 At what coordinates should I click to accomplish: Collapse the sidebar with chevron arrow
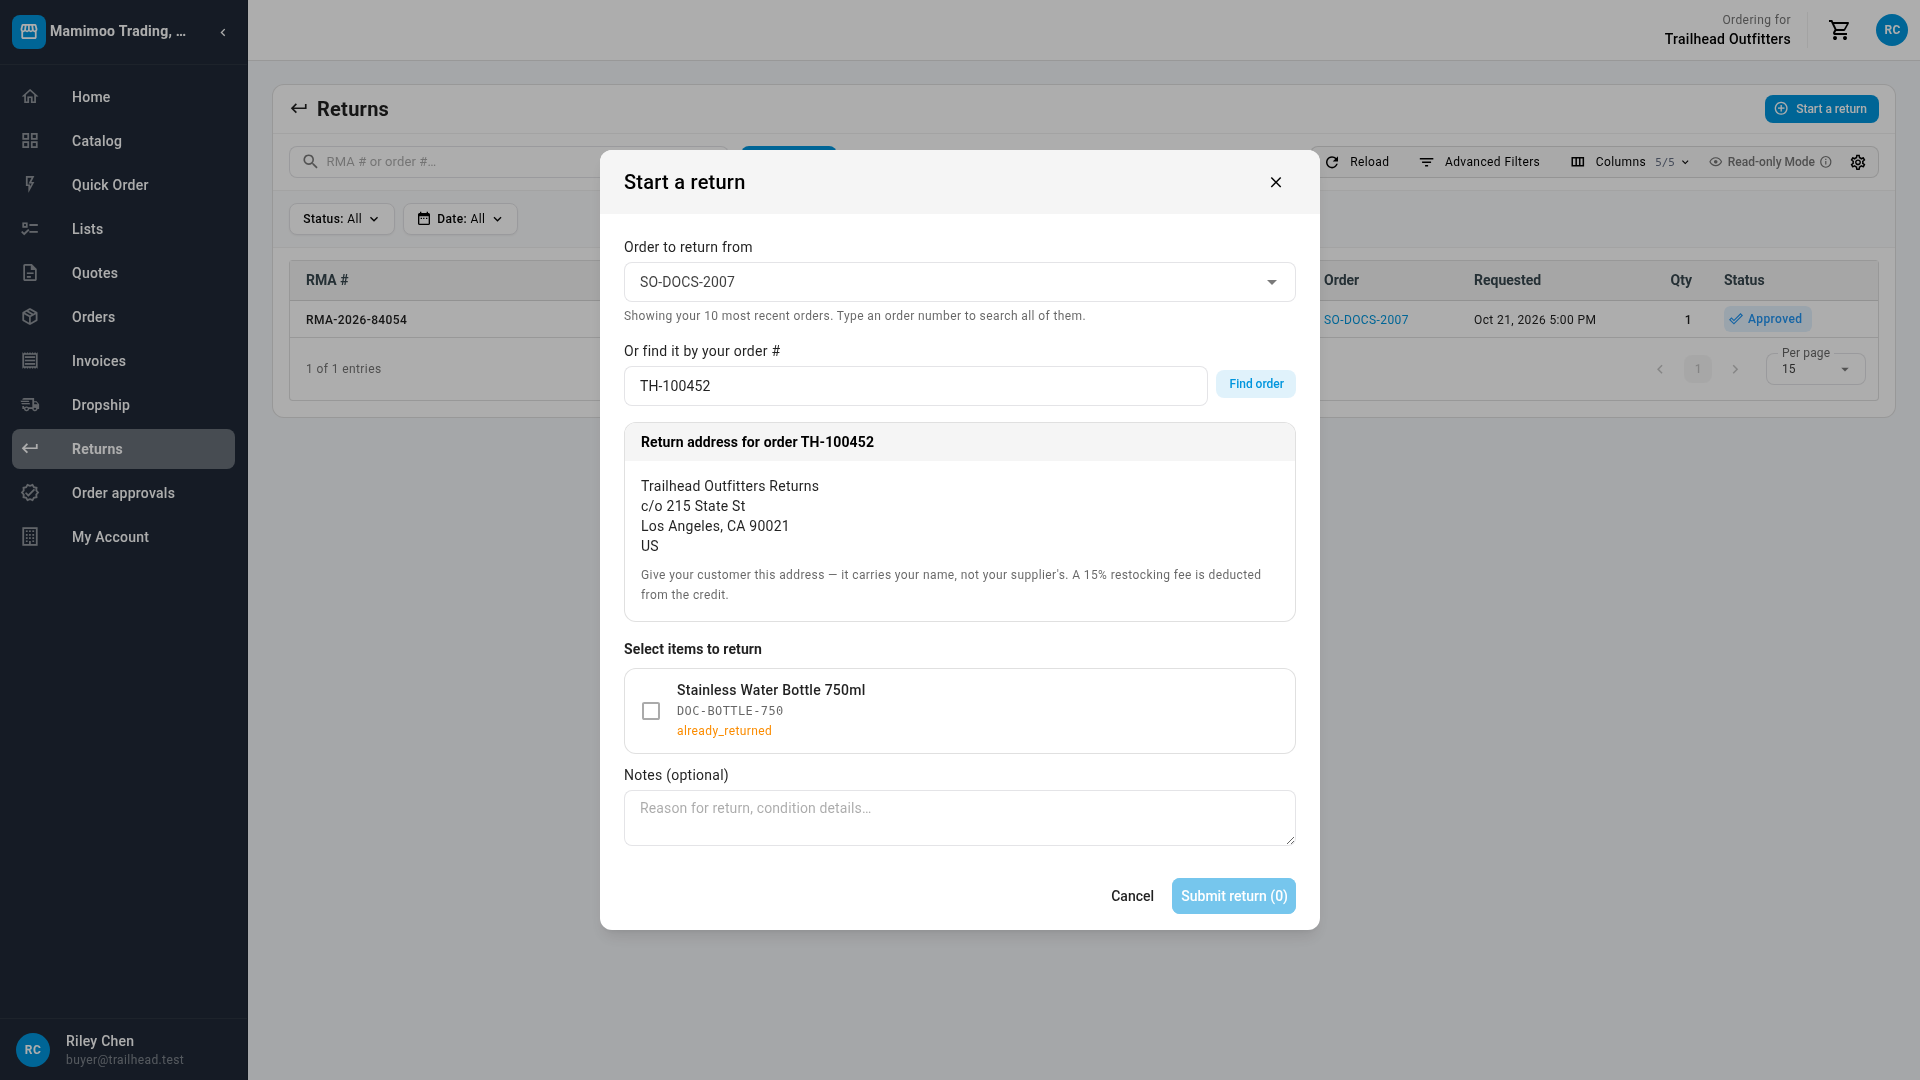223,32
